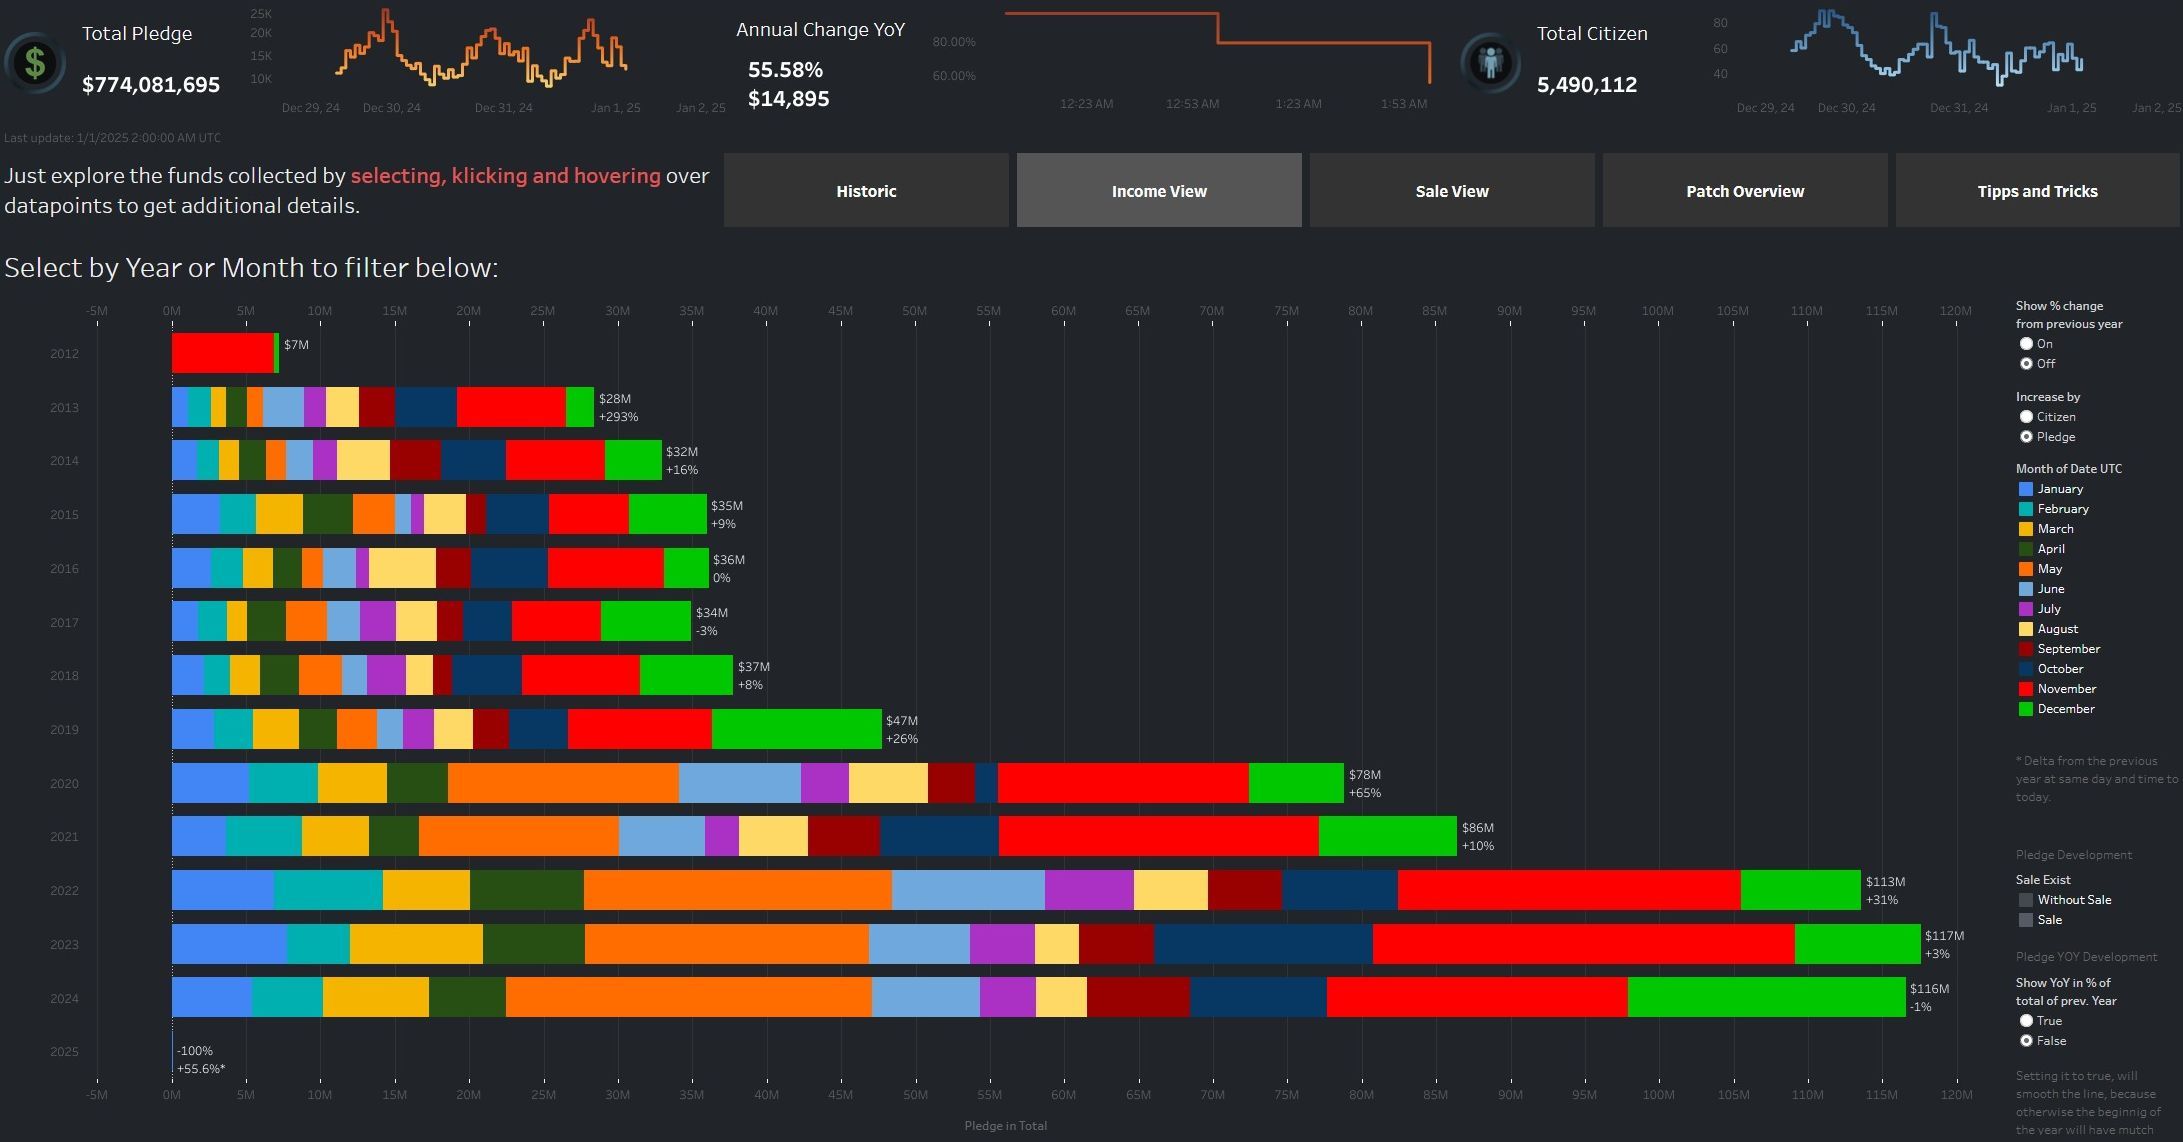2183x1142 pixels.
Task: Open the Patch Overview button
Action: click(1744, 191)
